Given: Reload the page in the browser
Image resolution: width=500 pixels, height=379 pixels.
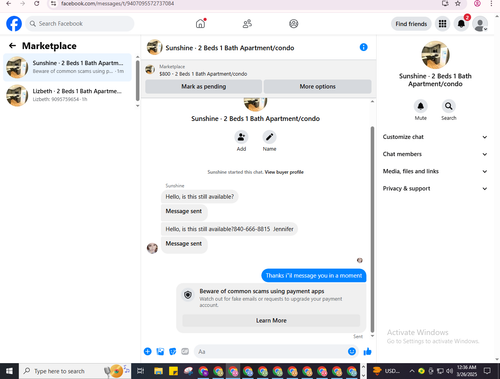Looking at the screenshot, I should coord(37,4).
